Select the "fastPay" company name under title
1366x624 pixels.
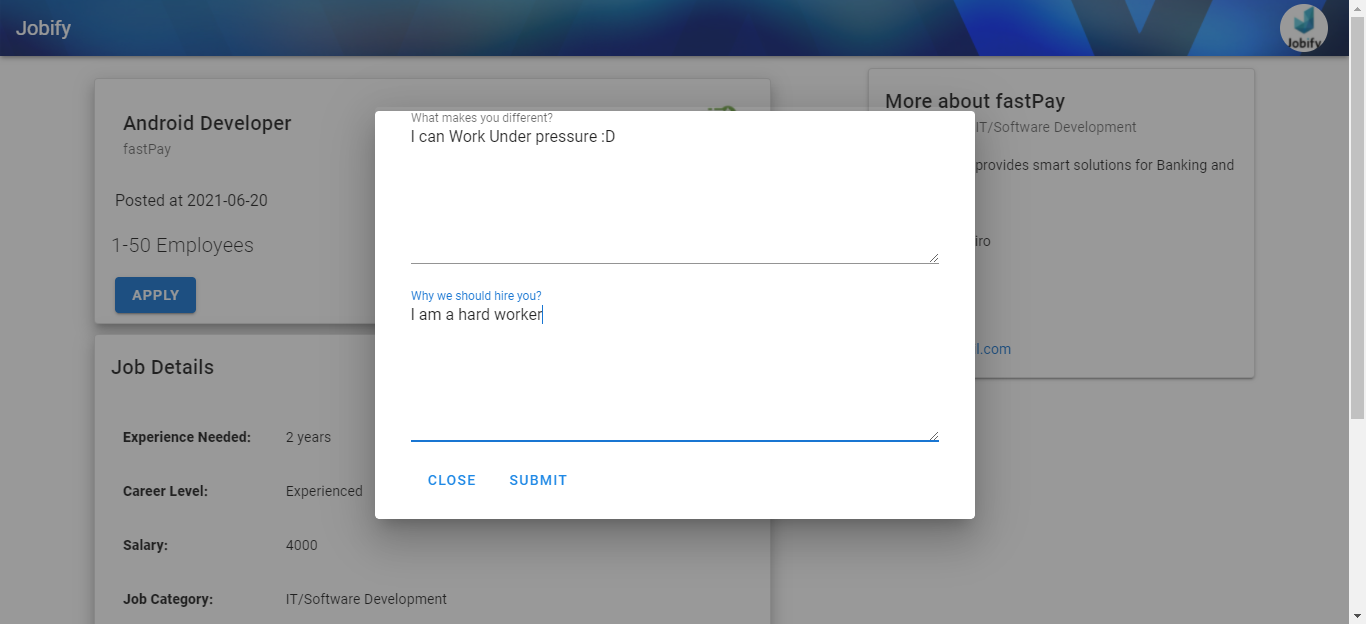[x=147, y=149]
